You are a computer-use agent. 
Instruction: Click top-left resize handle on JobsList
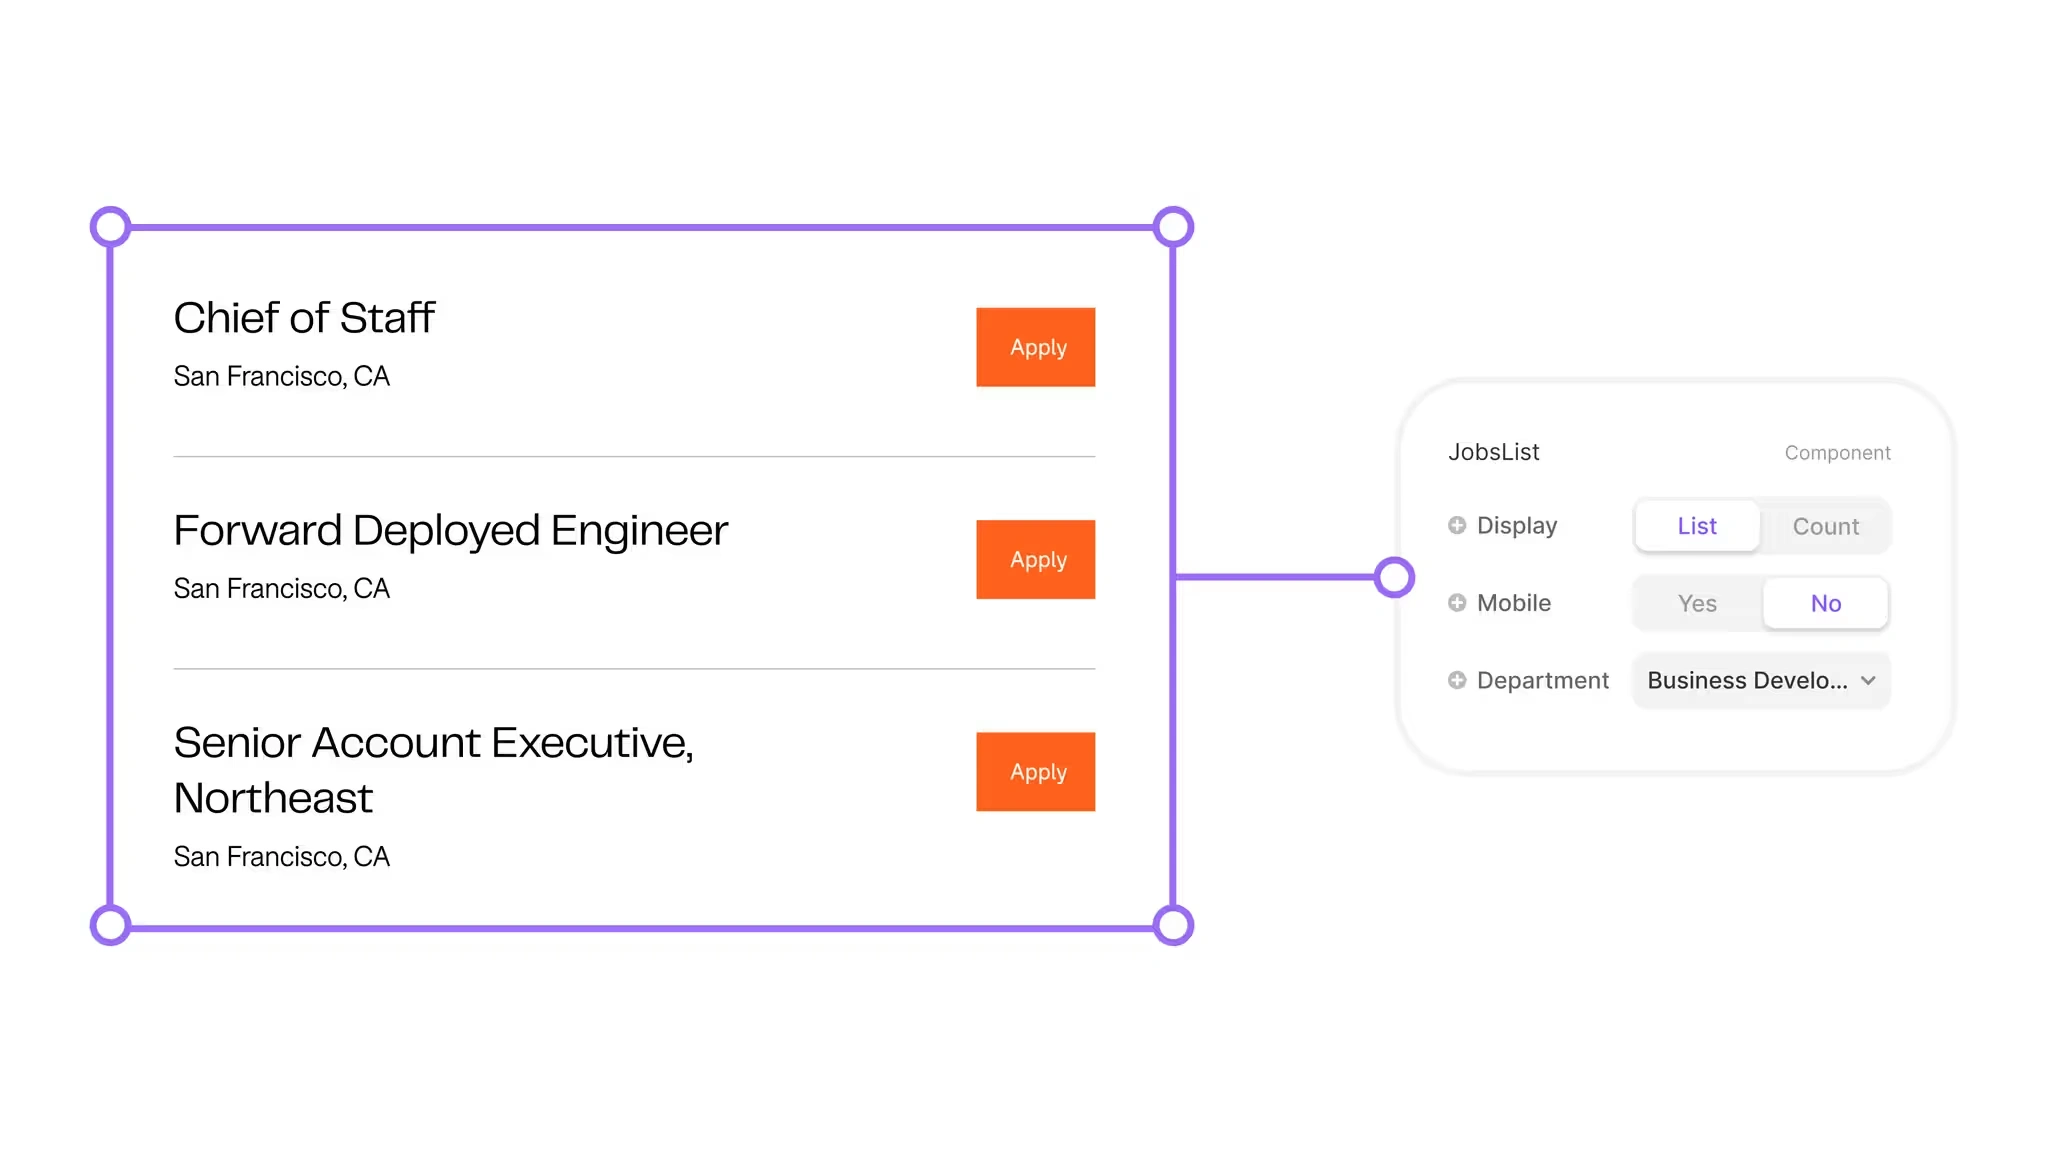[x=111, y=226]
